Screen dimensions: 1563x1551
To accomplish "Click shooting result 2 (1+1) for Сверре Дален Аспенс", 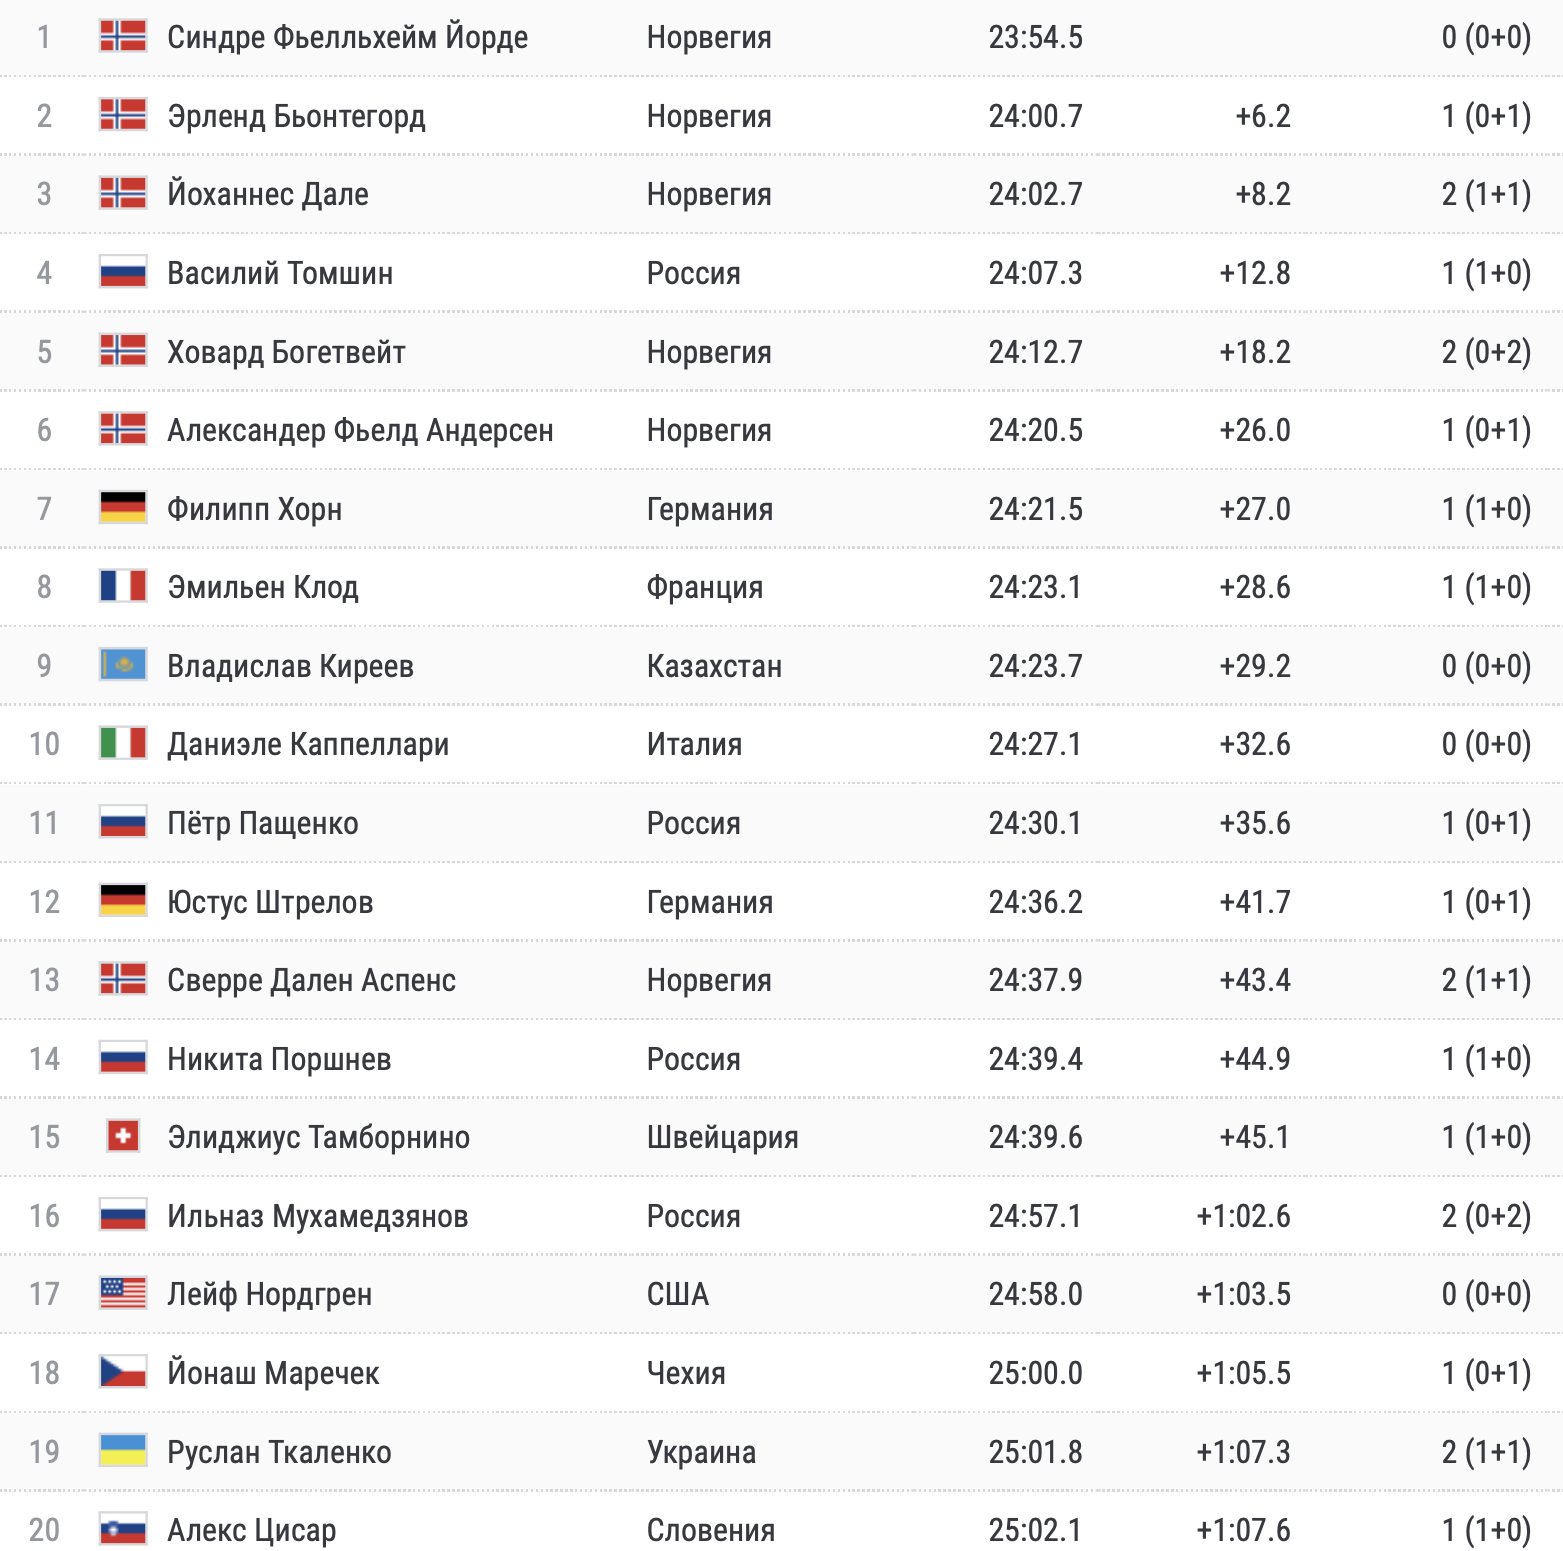I will tap(1485, 980).
